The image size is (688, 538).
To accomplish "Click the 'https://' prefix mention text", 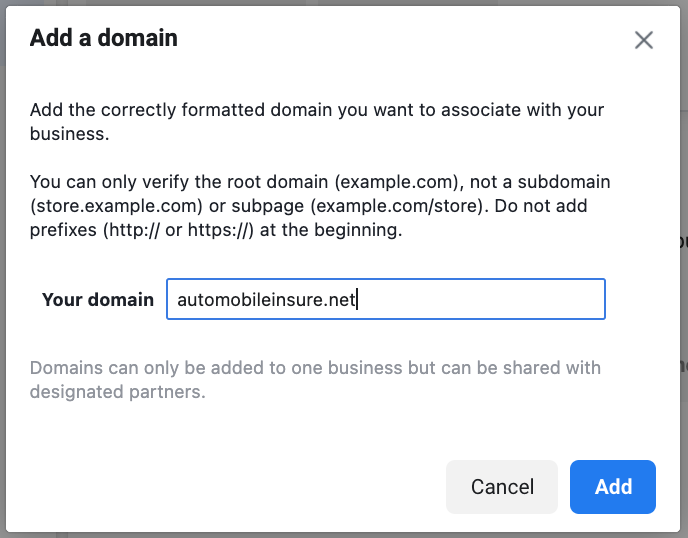I will 218,230.
